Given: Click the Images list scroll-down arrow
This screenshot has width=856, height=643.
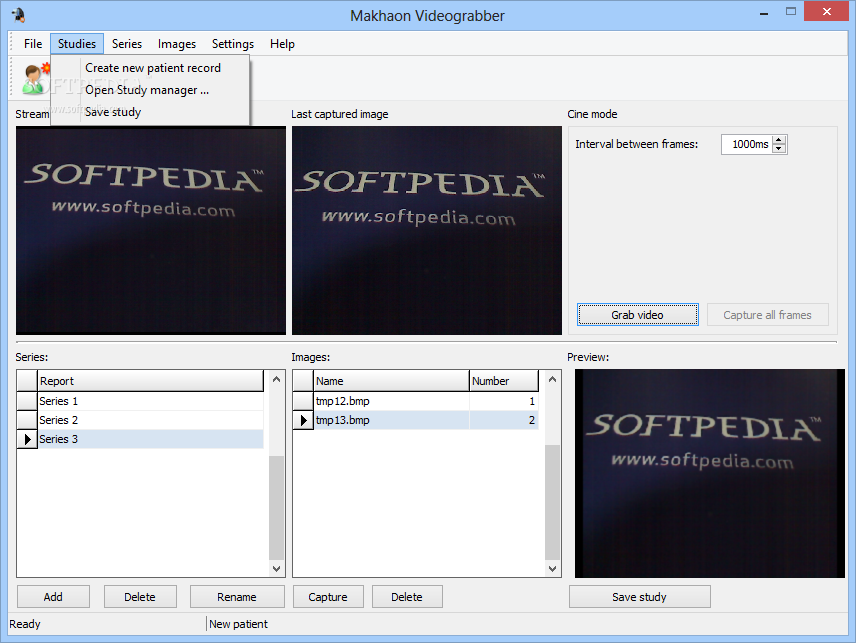Looking at the screenshot, I should [x=552, y=569].
